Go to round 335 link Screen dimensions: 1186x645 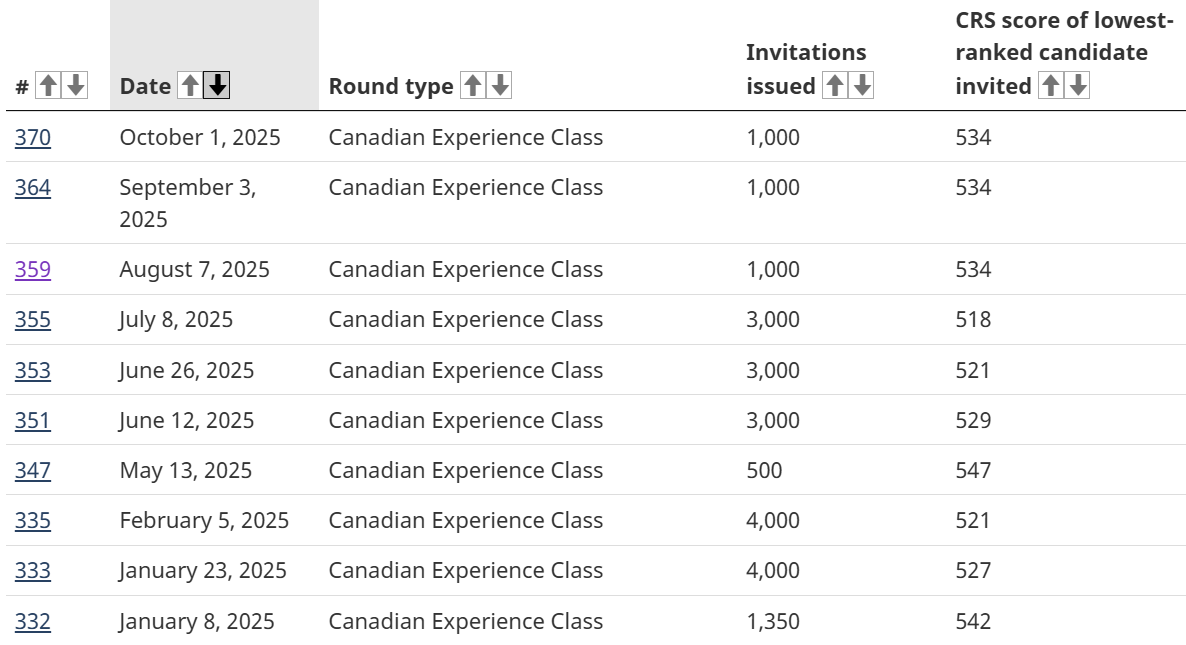point(33,521)
